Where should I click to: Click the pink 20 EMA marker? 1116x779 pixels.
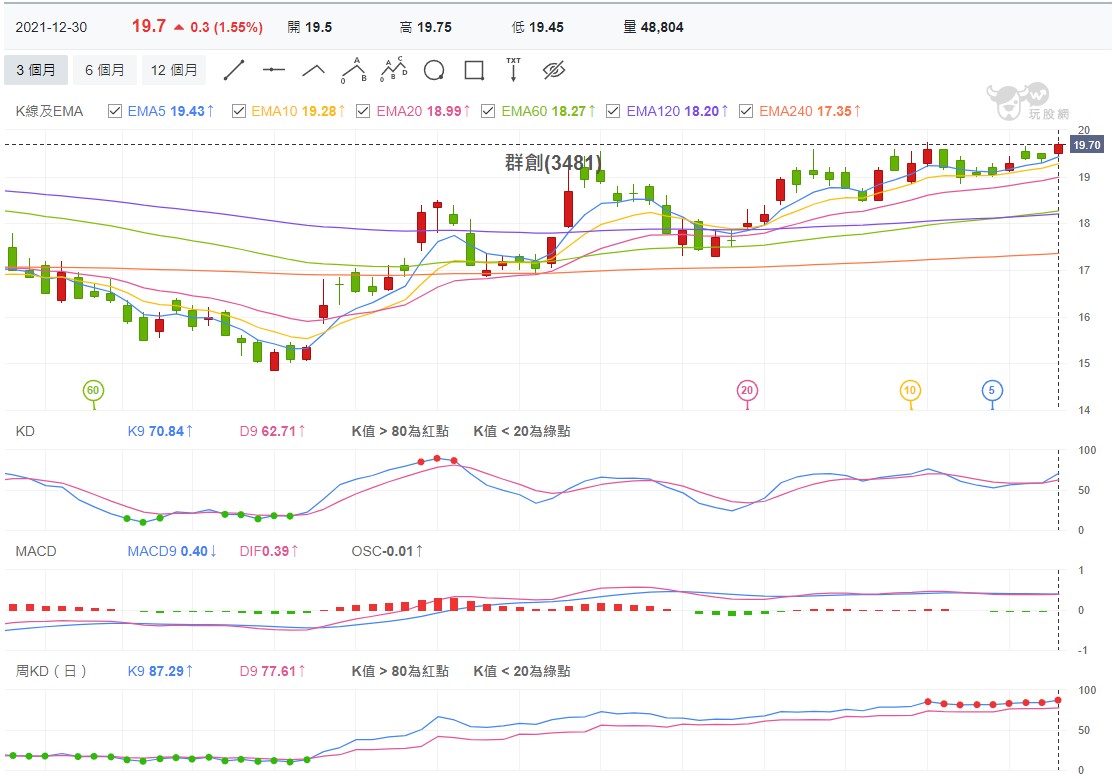747,390
